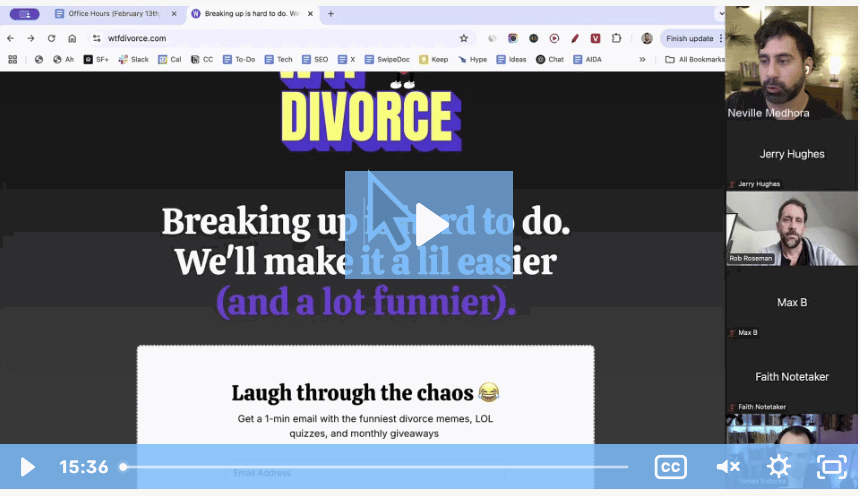The width and height of the screenshot is (860, 496).
Task: Close the Breaking up is hard tab
Action: tap(310, 14)
